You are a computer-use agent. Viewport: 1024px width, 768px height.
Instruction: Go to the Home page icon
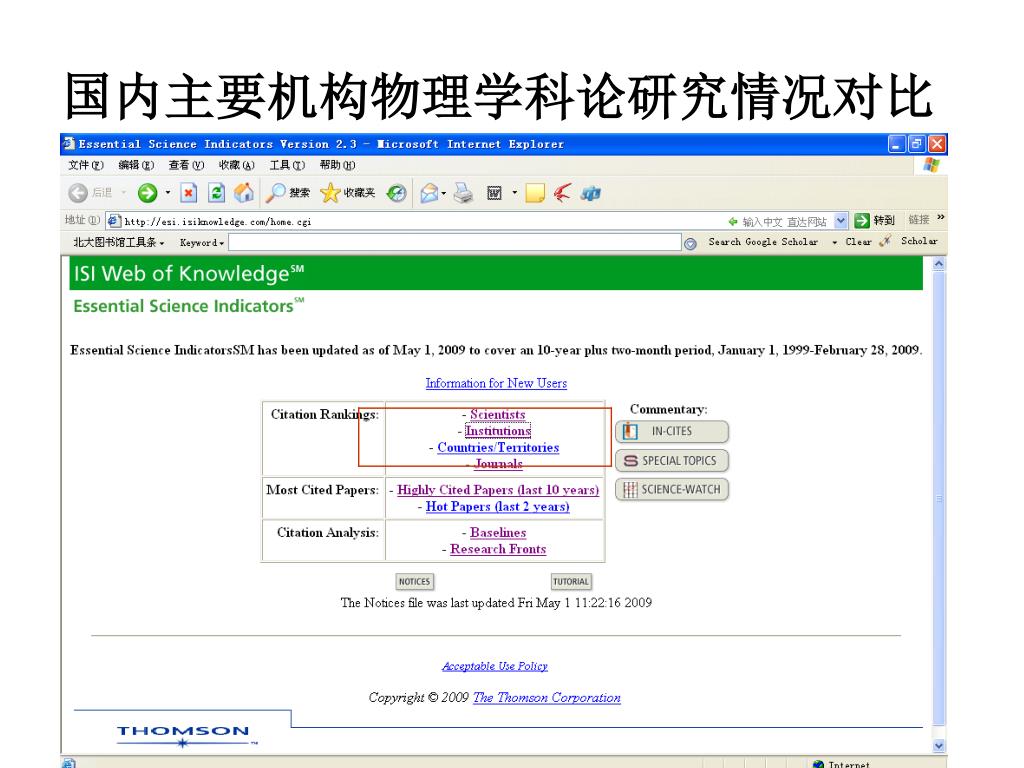pos(244,193)
